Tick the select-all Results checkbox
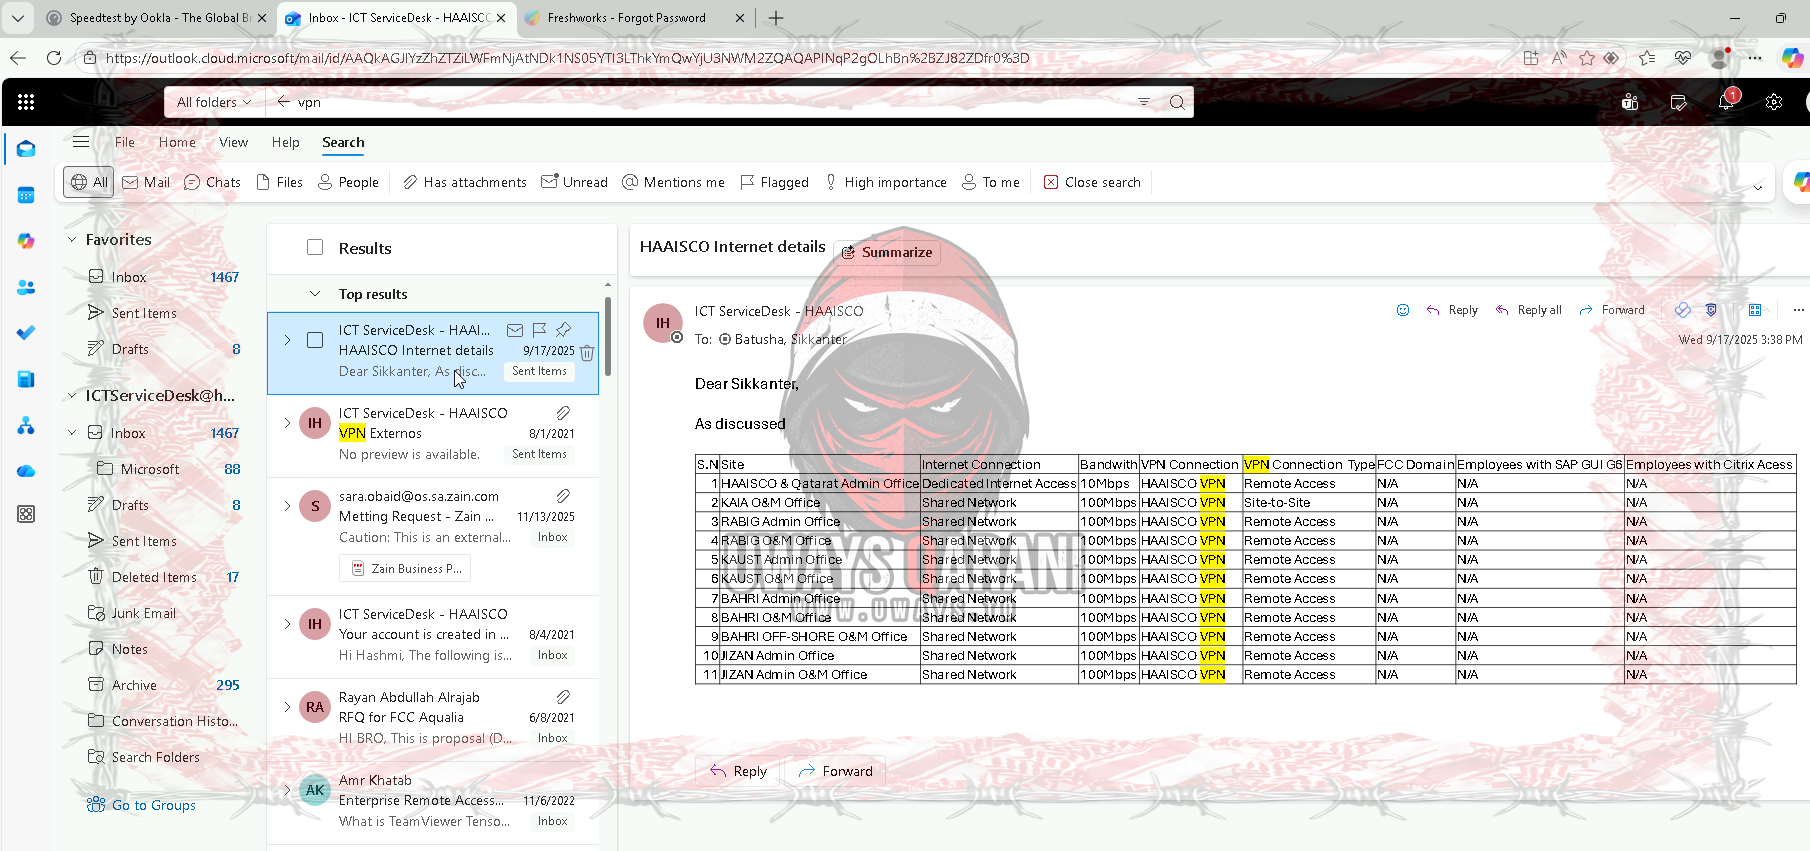 tap(315, 247)
